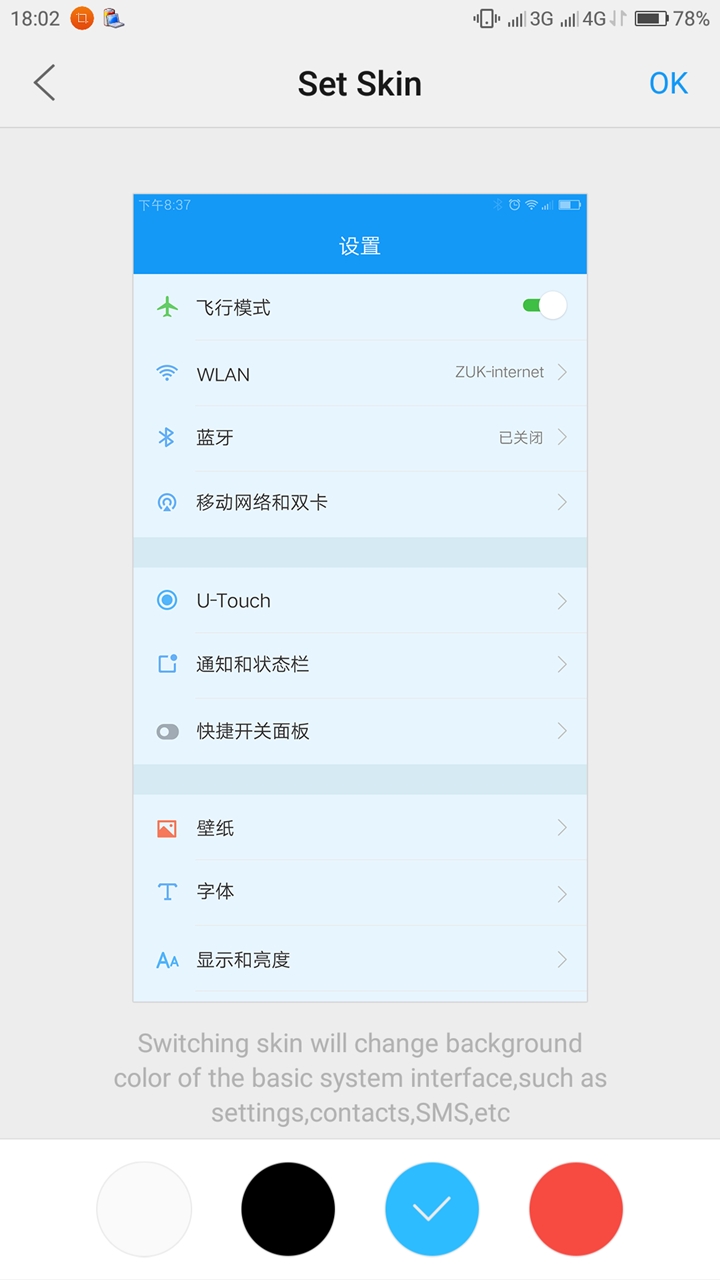
Task: Select the white skin color
Action: 144,1209
